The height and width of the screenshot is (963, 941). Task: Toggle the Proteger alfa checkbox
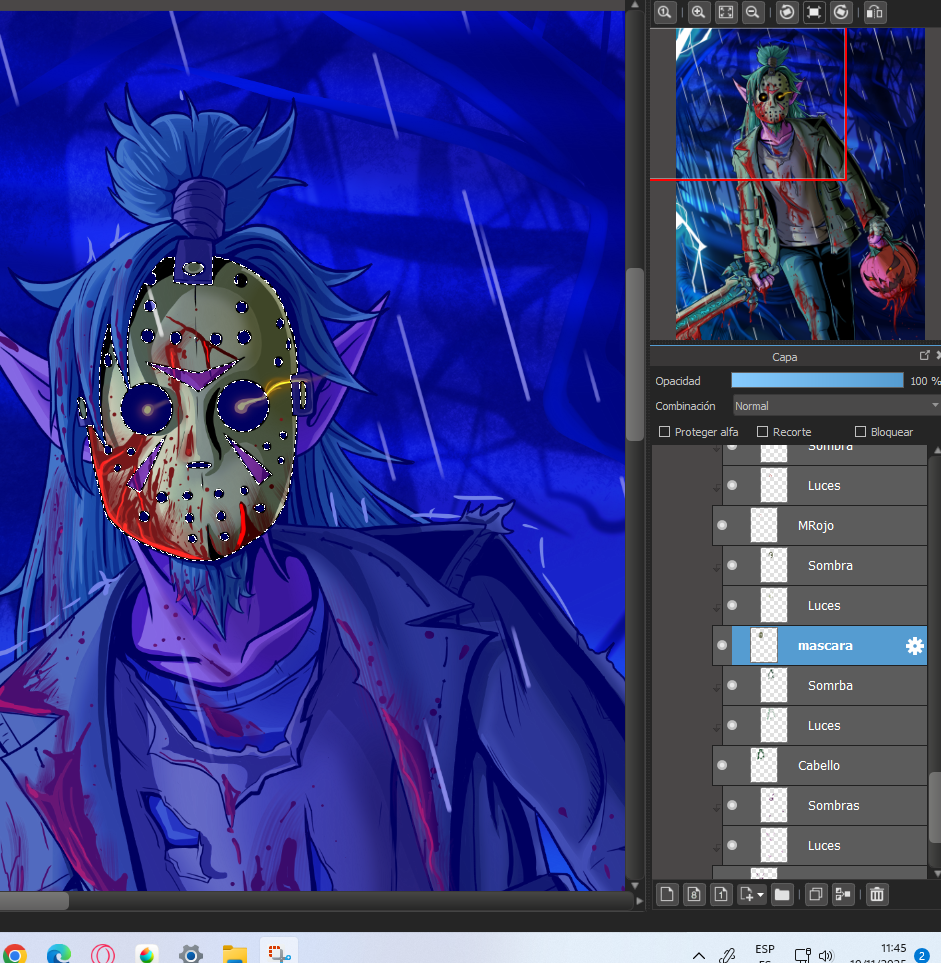[x=664, y=432]
